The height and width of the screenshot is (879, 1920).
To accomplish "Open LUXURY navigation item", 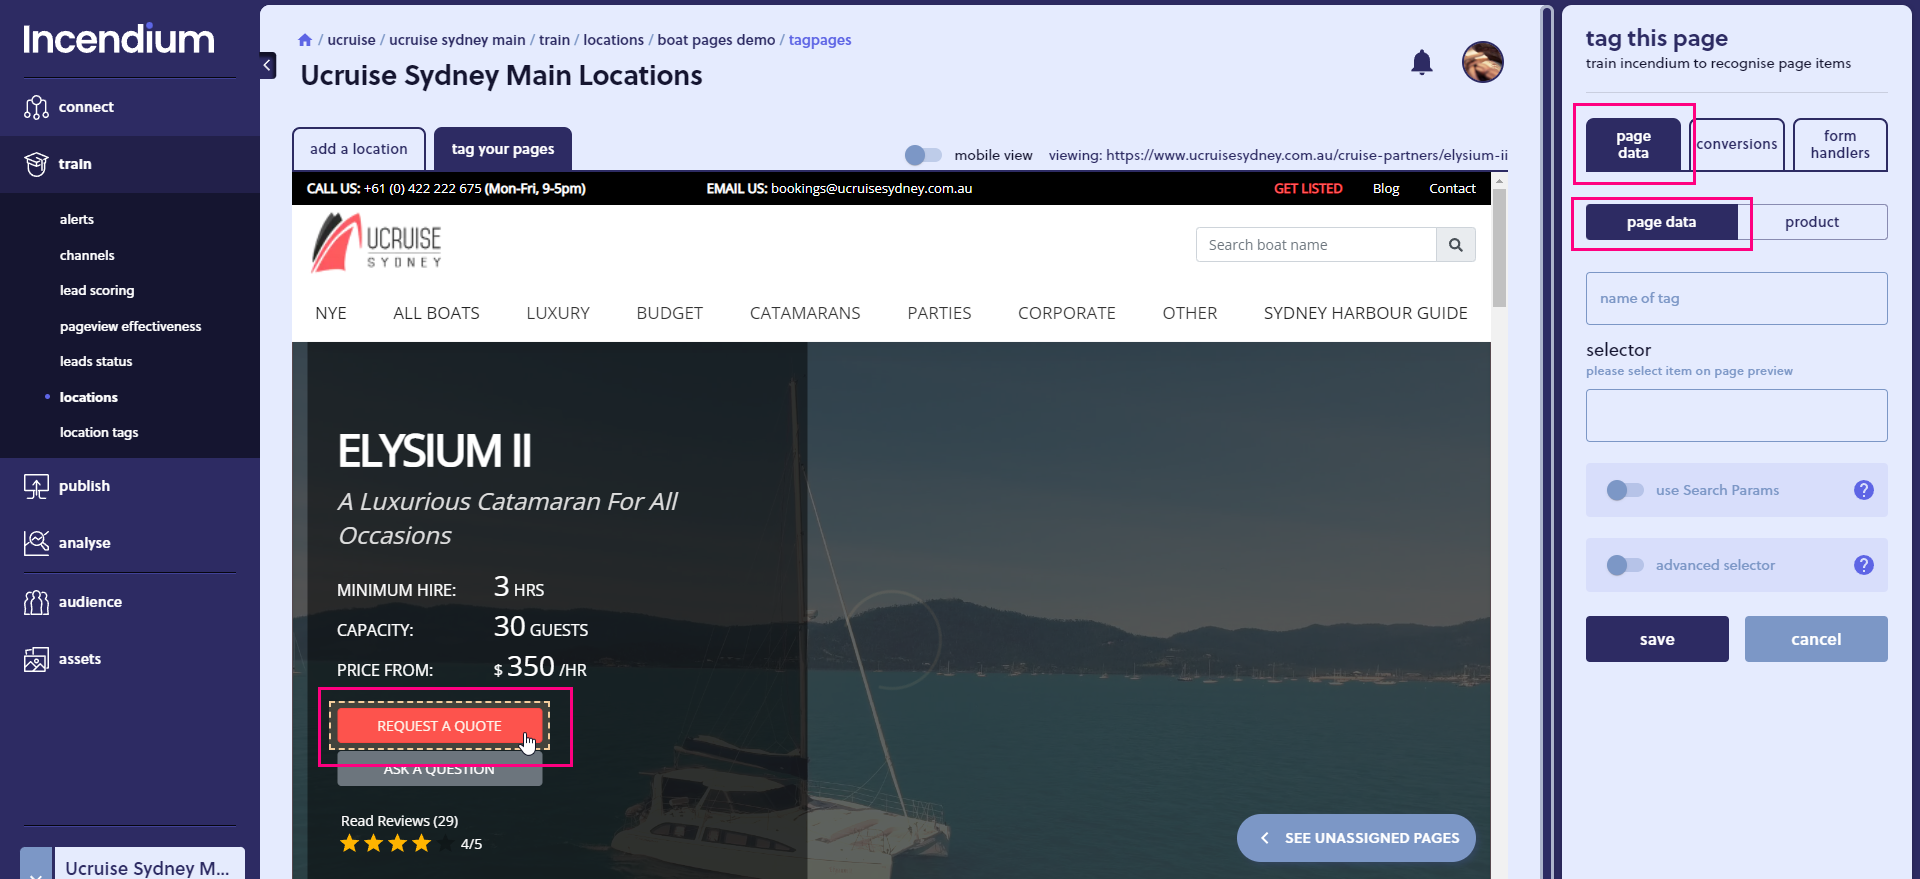I will click(x=558, y=313).
